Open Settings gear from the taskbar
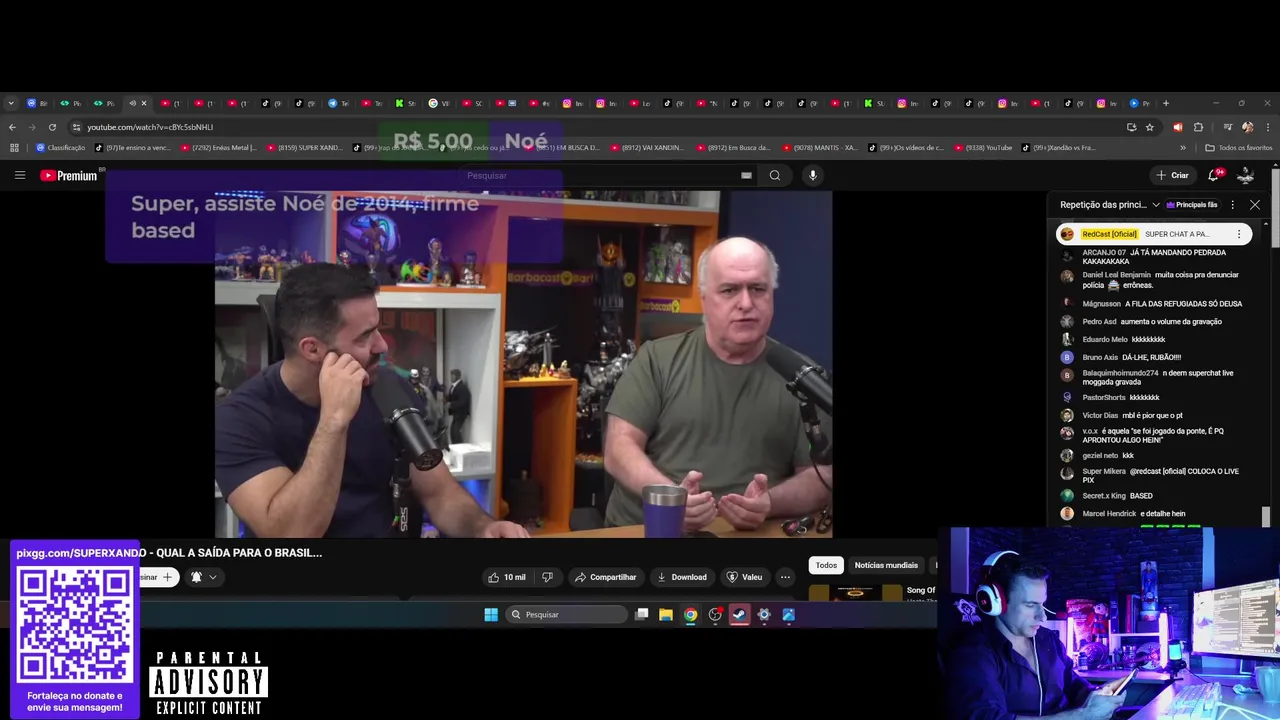The width and height of the screenshot is (1280, 720). tap(764, 615)
